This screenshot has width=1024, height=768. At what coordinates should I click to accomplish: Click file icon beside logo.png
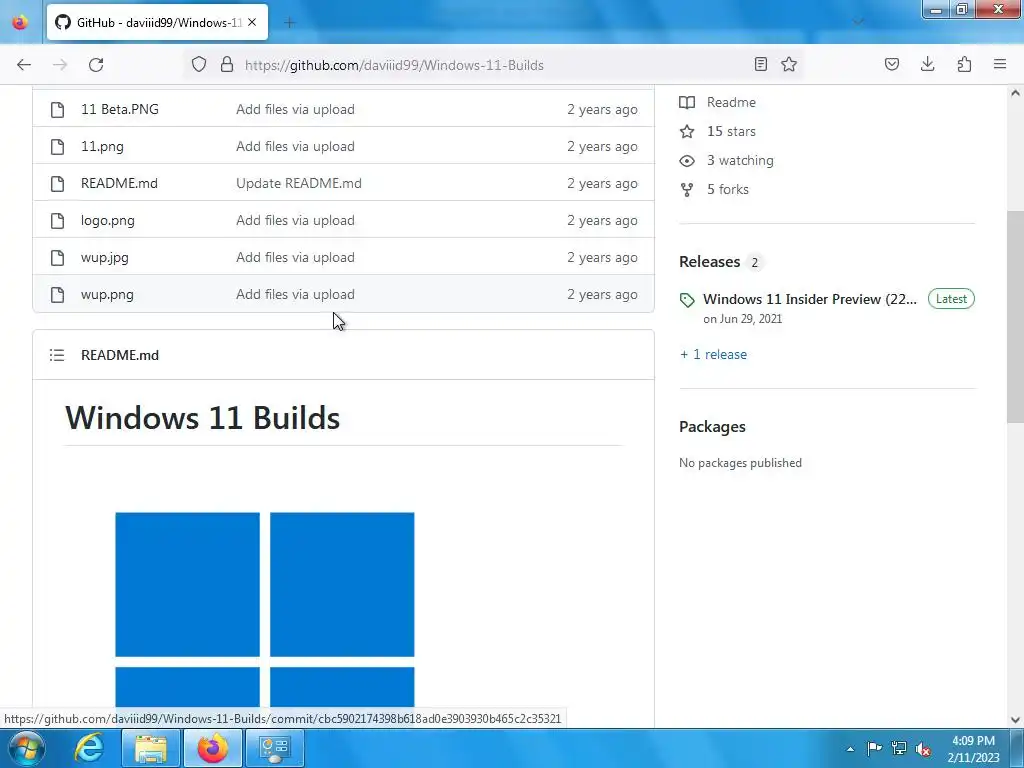pyautogui.click(x=57, y=221)
